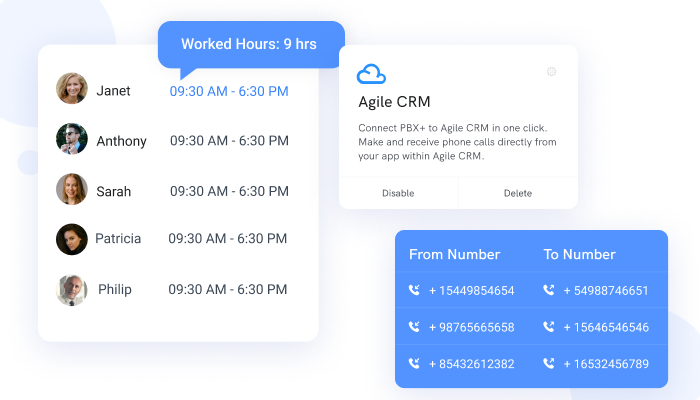Select from number + 15449854654
Image resolution: width=700 pixels, height=400 pixels.
click(x=471, y=291)
